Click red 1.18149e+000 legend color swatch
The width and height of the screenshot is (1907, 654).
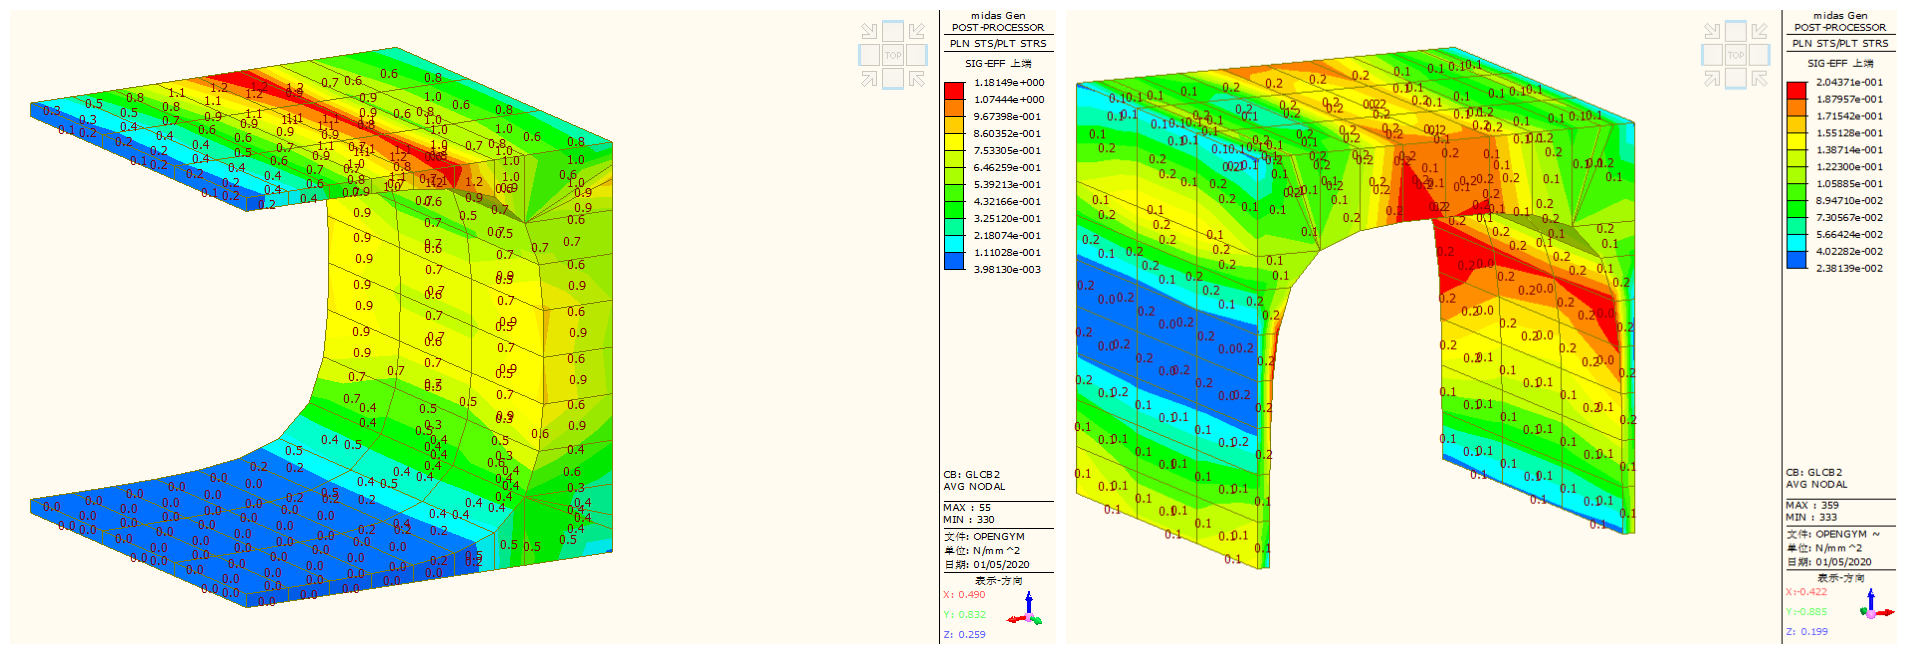[x=954, y=87]
